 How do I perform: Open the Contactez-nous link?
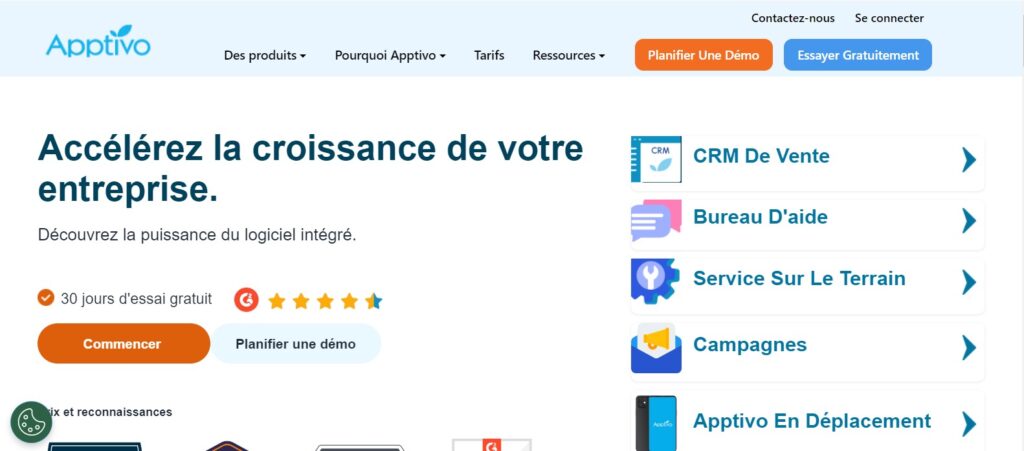pos(792,18)
